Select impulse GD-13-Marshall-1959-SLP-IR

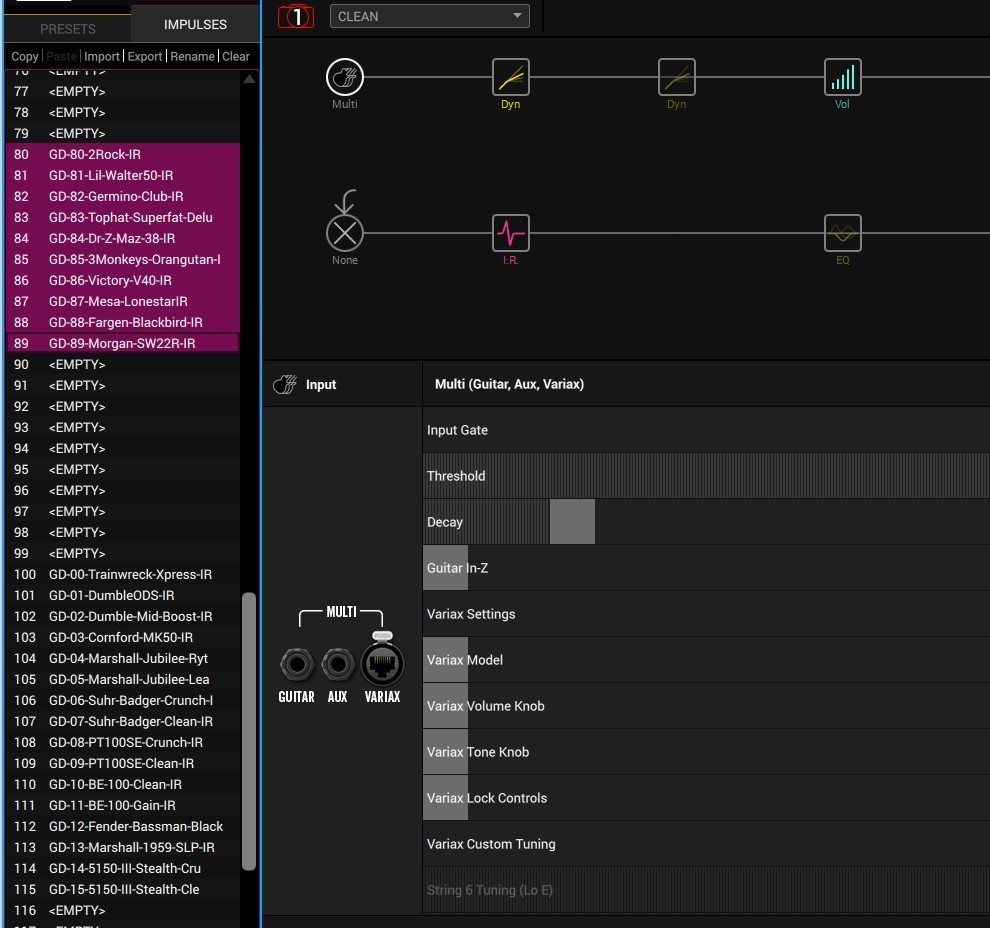122,847
